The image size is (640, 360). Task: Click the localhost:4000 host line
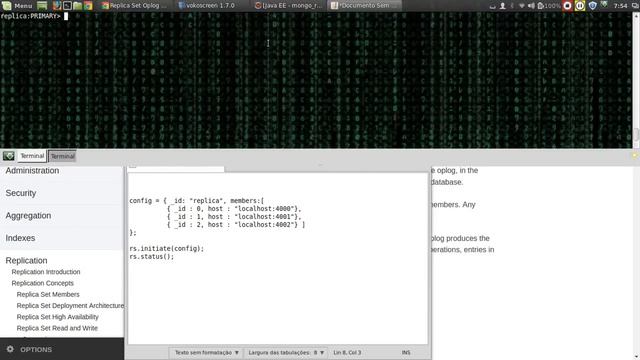[x=234, y=209]
